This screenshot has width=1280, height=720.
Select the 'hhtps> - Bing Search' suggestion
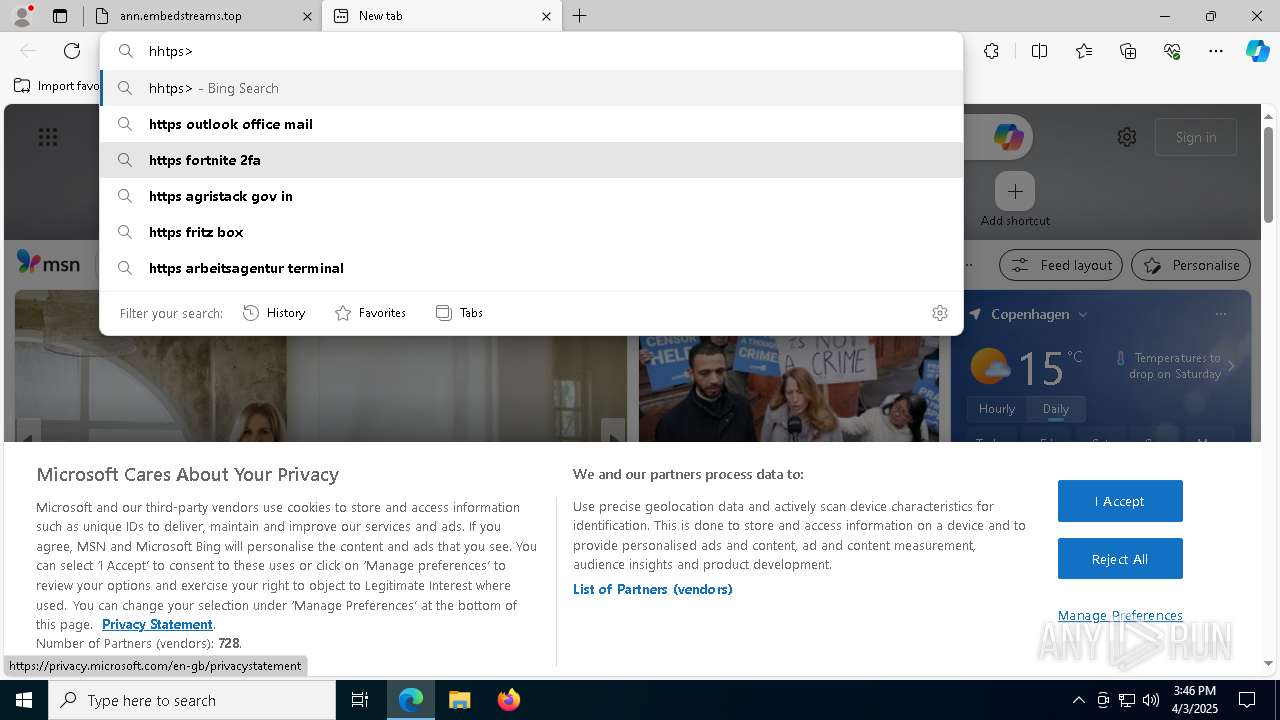531,88
